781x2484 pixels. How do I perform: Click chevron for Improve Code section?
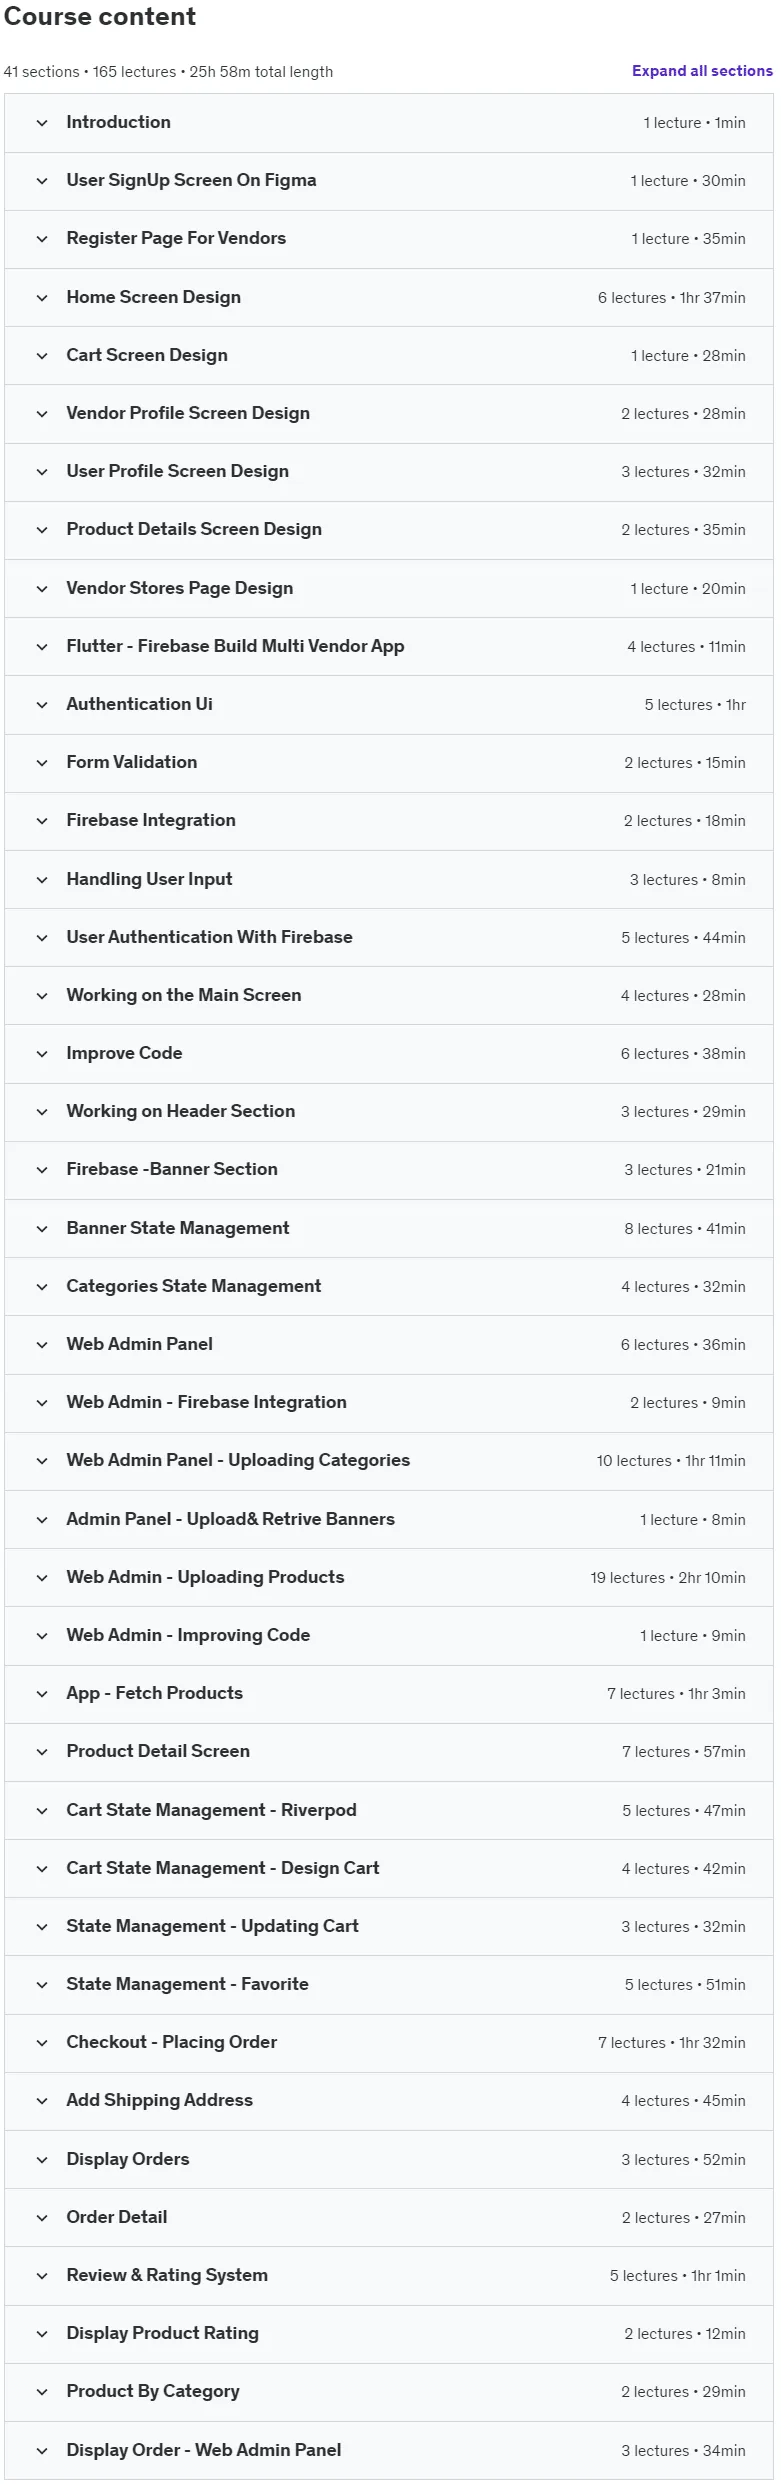[42, 1054]
